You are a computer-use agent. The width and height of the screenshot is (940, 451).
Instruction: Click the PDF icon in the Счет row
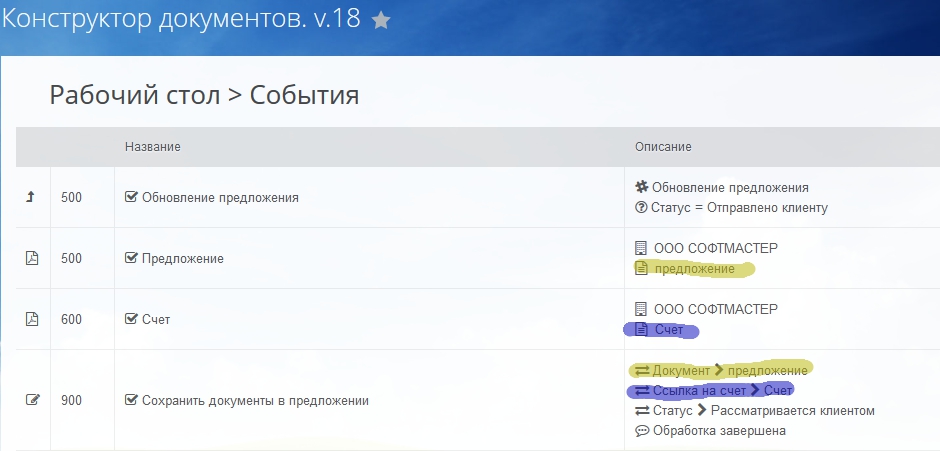point(31,320)
